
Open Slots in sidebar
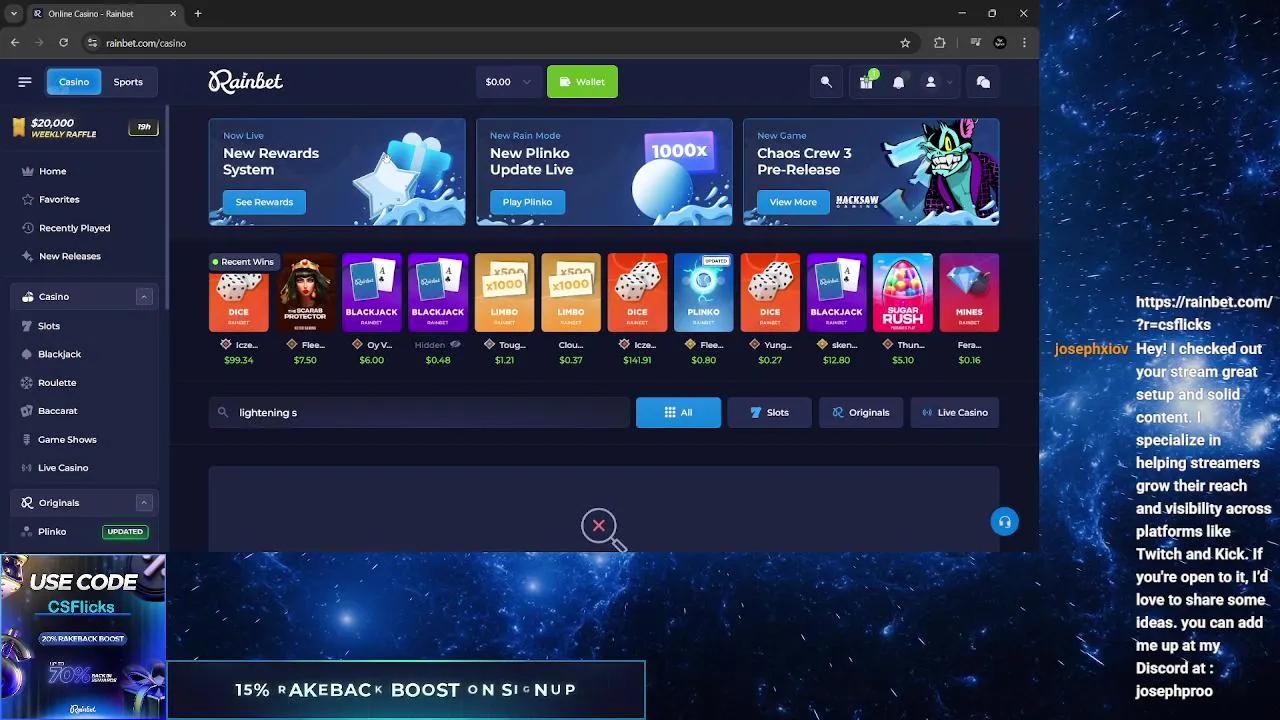click(49, 326)
